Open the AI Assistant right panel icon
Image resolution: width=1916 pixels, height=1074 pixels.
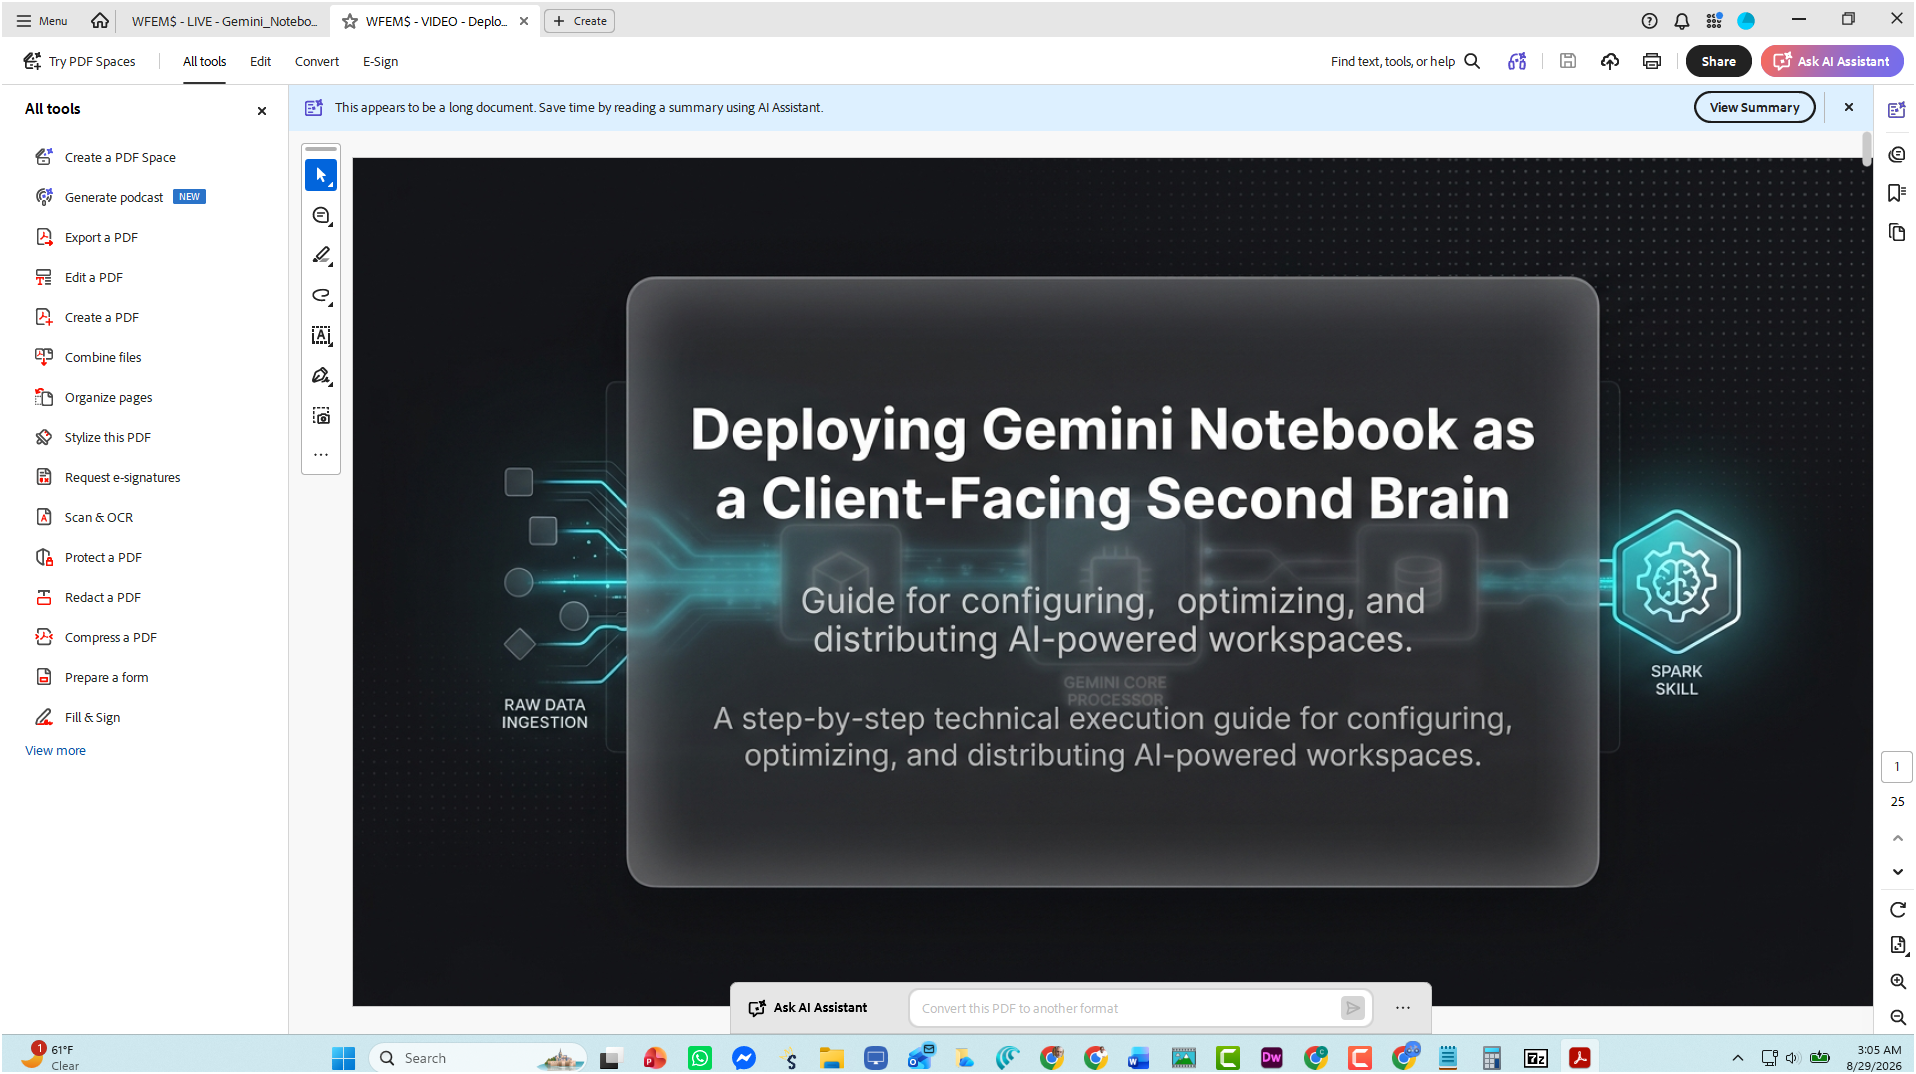[1897, 110]
